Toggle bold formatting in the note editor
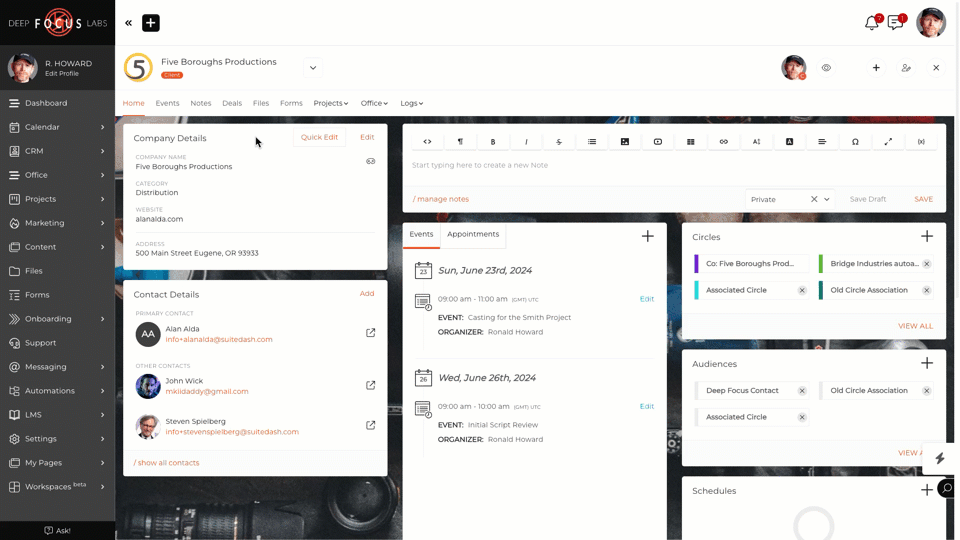The height and width of the screenshot is (540, 960). (x=493, y=142)
